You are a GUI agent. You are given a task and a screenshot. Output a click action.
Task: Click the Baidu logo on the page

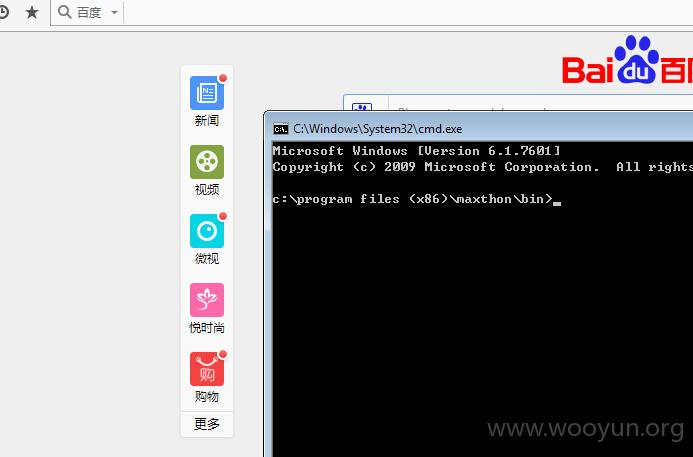tap(628, 61)
